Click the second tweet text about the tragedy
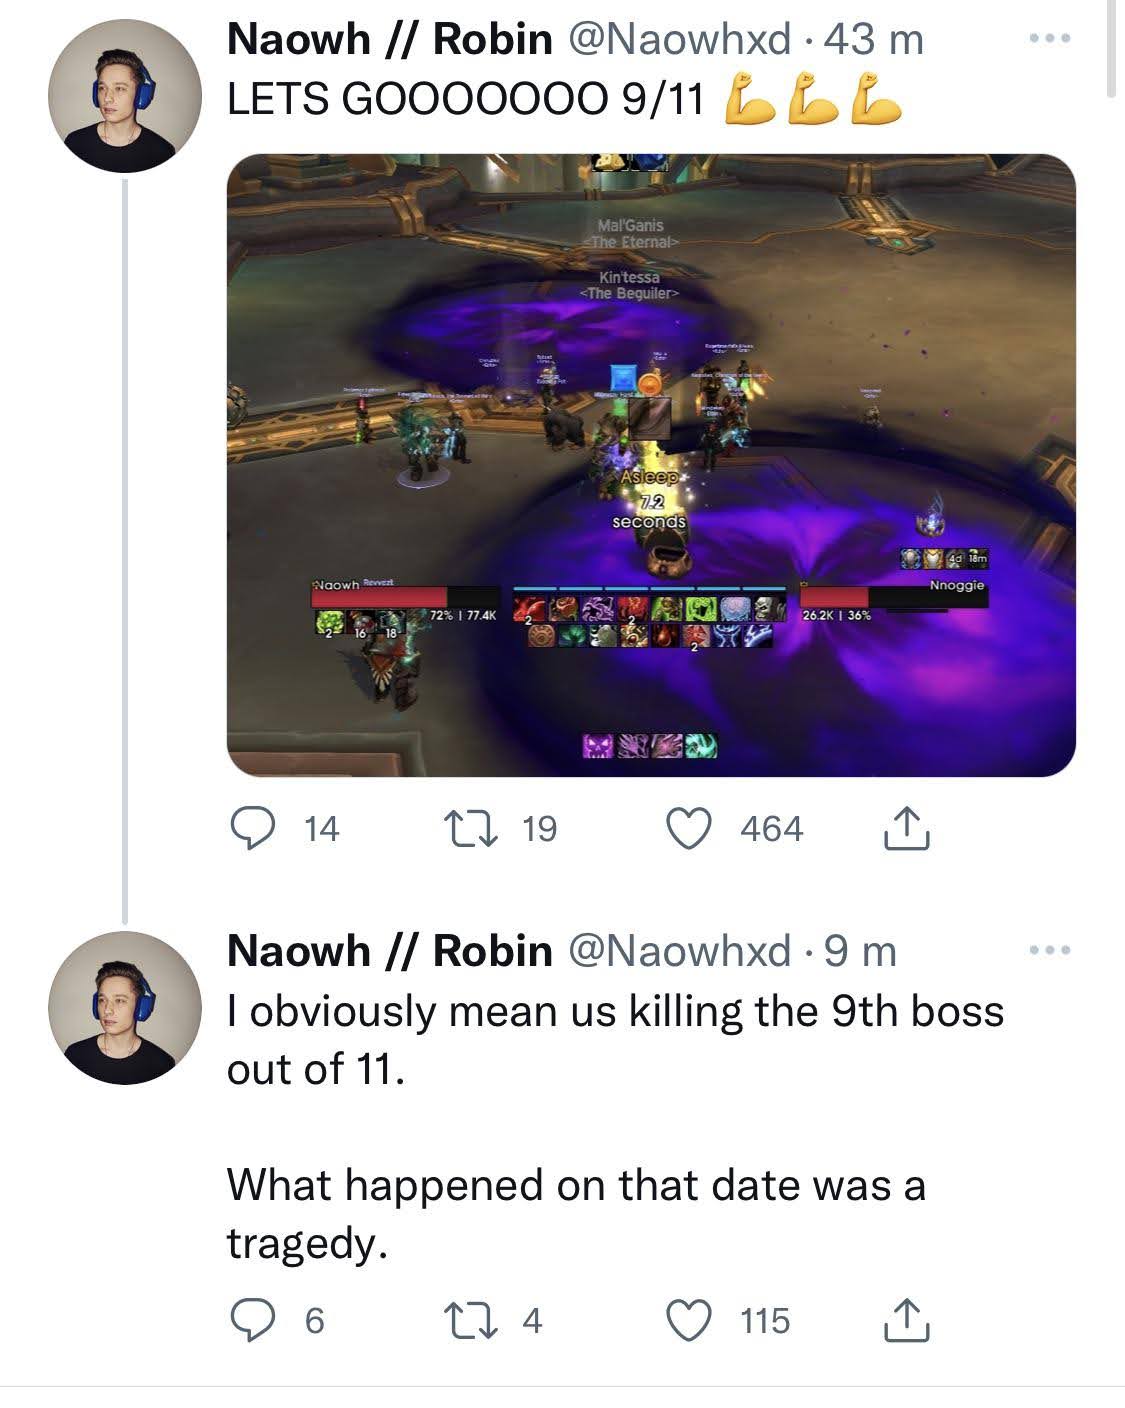The image size is (1125, 1408). (576, 1213)
